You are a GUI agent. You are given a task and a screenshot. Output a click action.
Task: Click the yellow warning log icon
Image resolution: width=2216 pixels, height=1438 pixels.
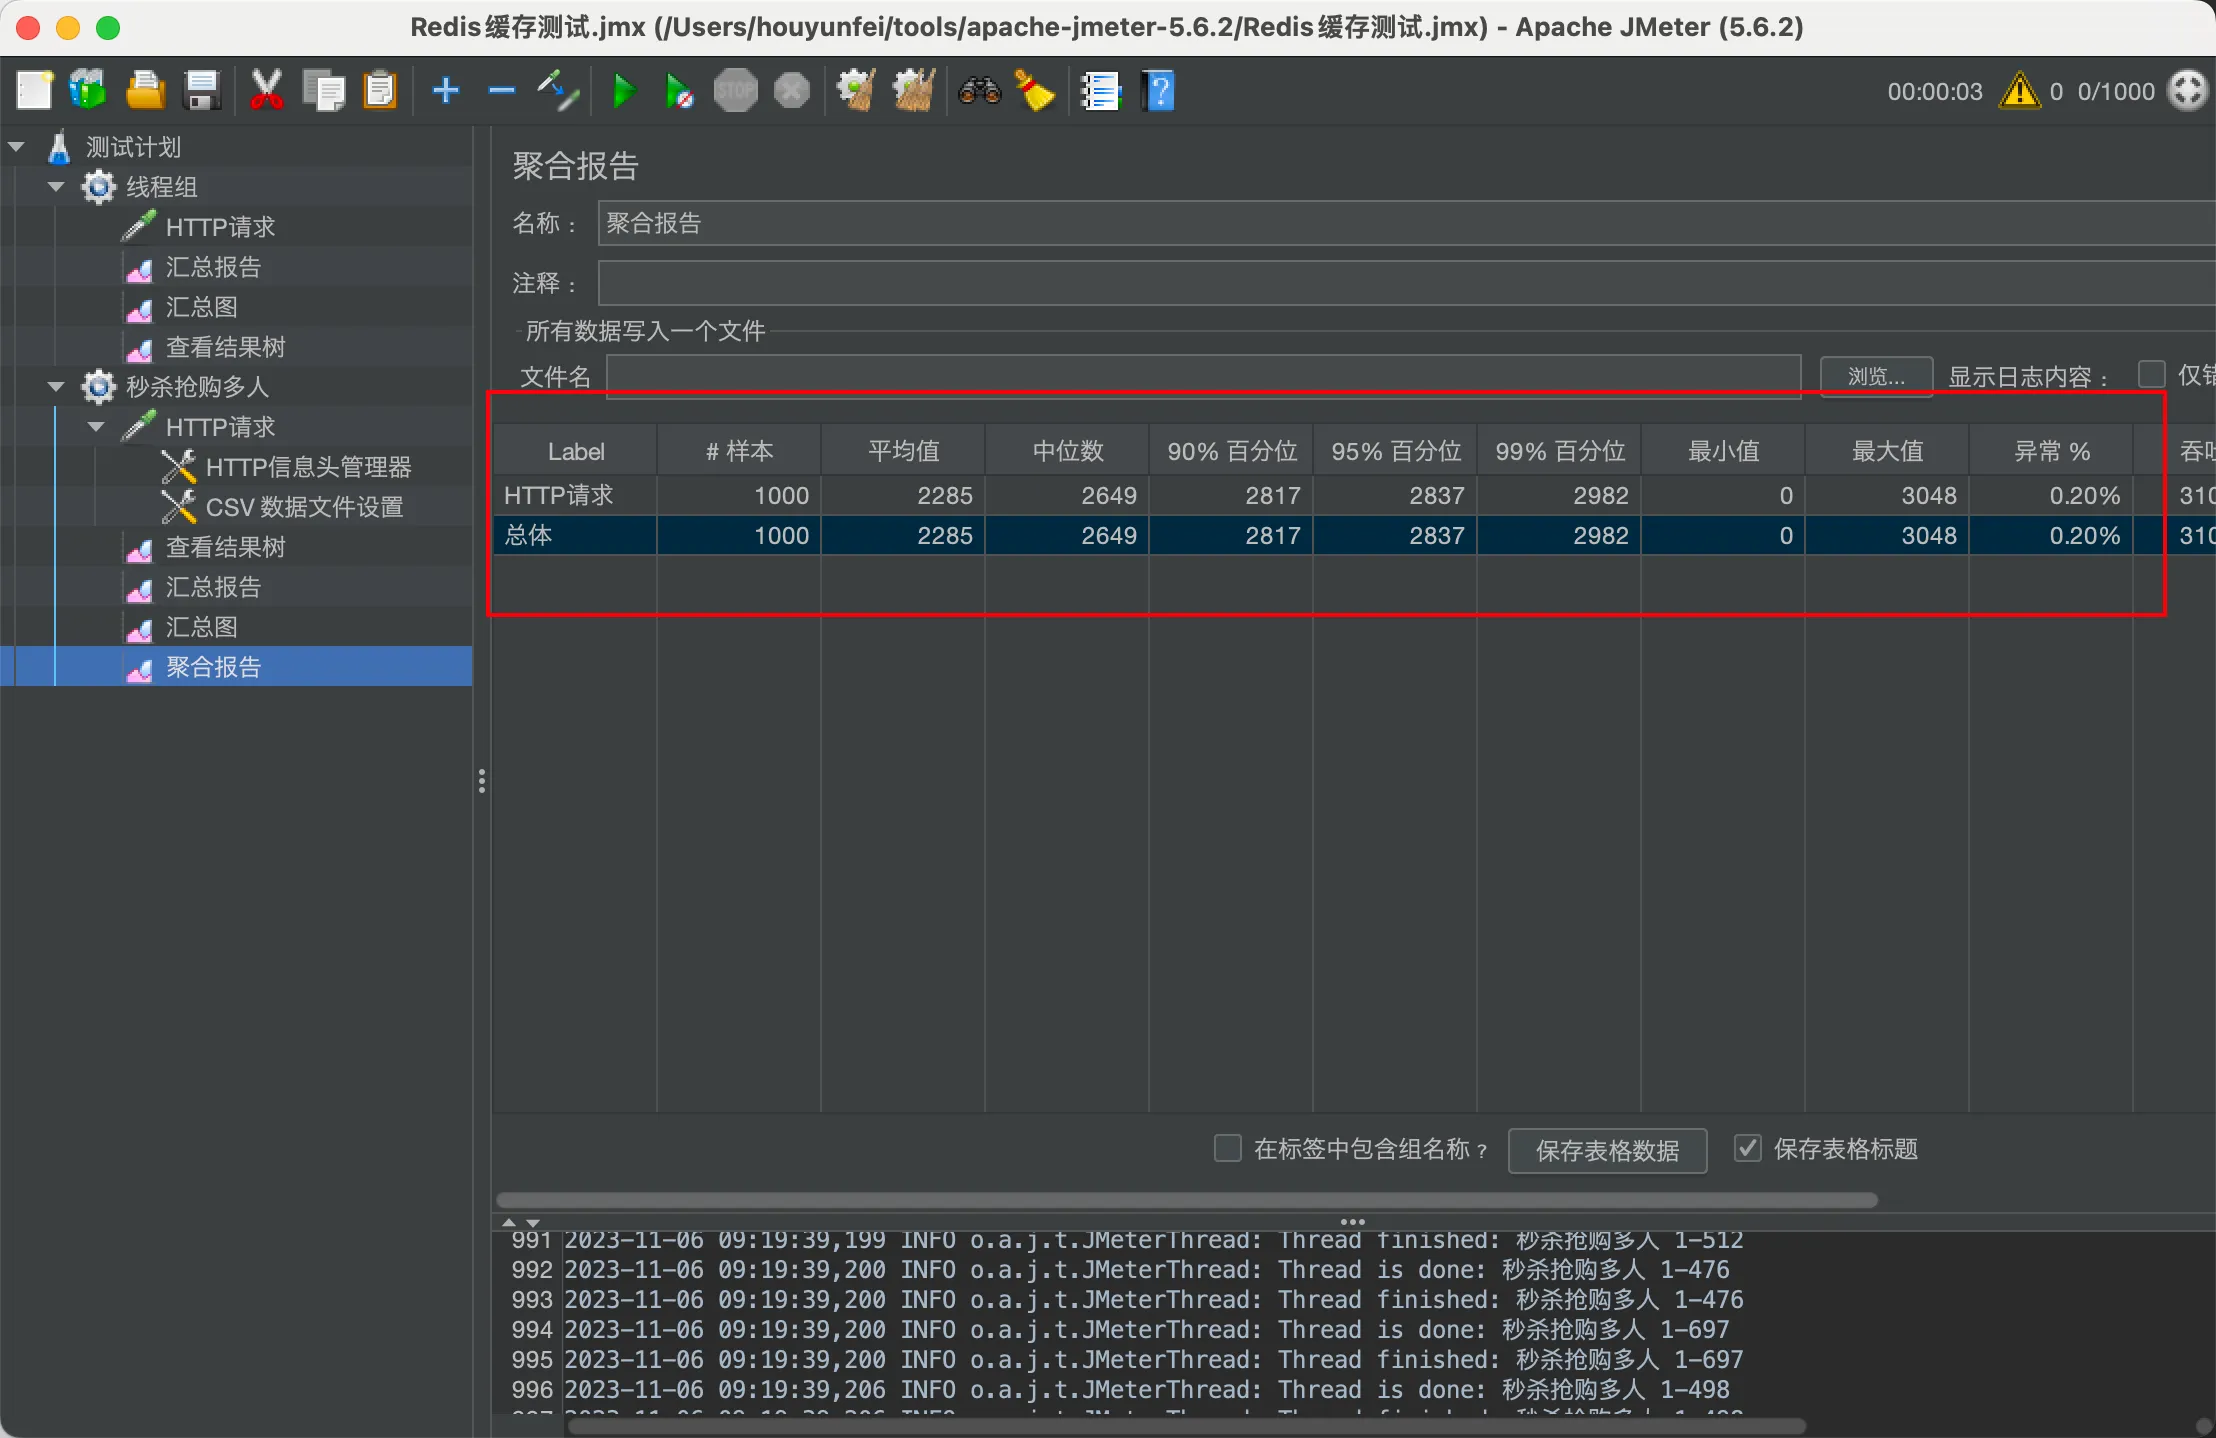point(2020,91)
